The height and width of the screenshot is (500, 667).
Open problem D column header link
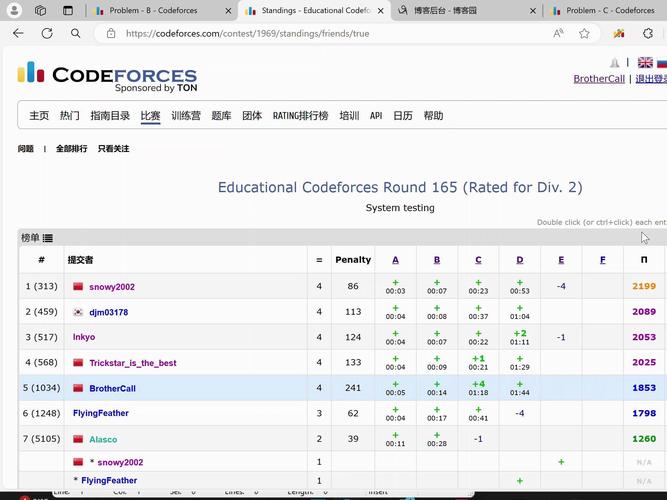[520, 260]
